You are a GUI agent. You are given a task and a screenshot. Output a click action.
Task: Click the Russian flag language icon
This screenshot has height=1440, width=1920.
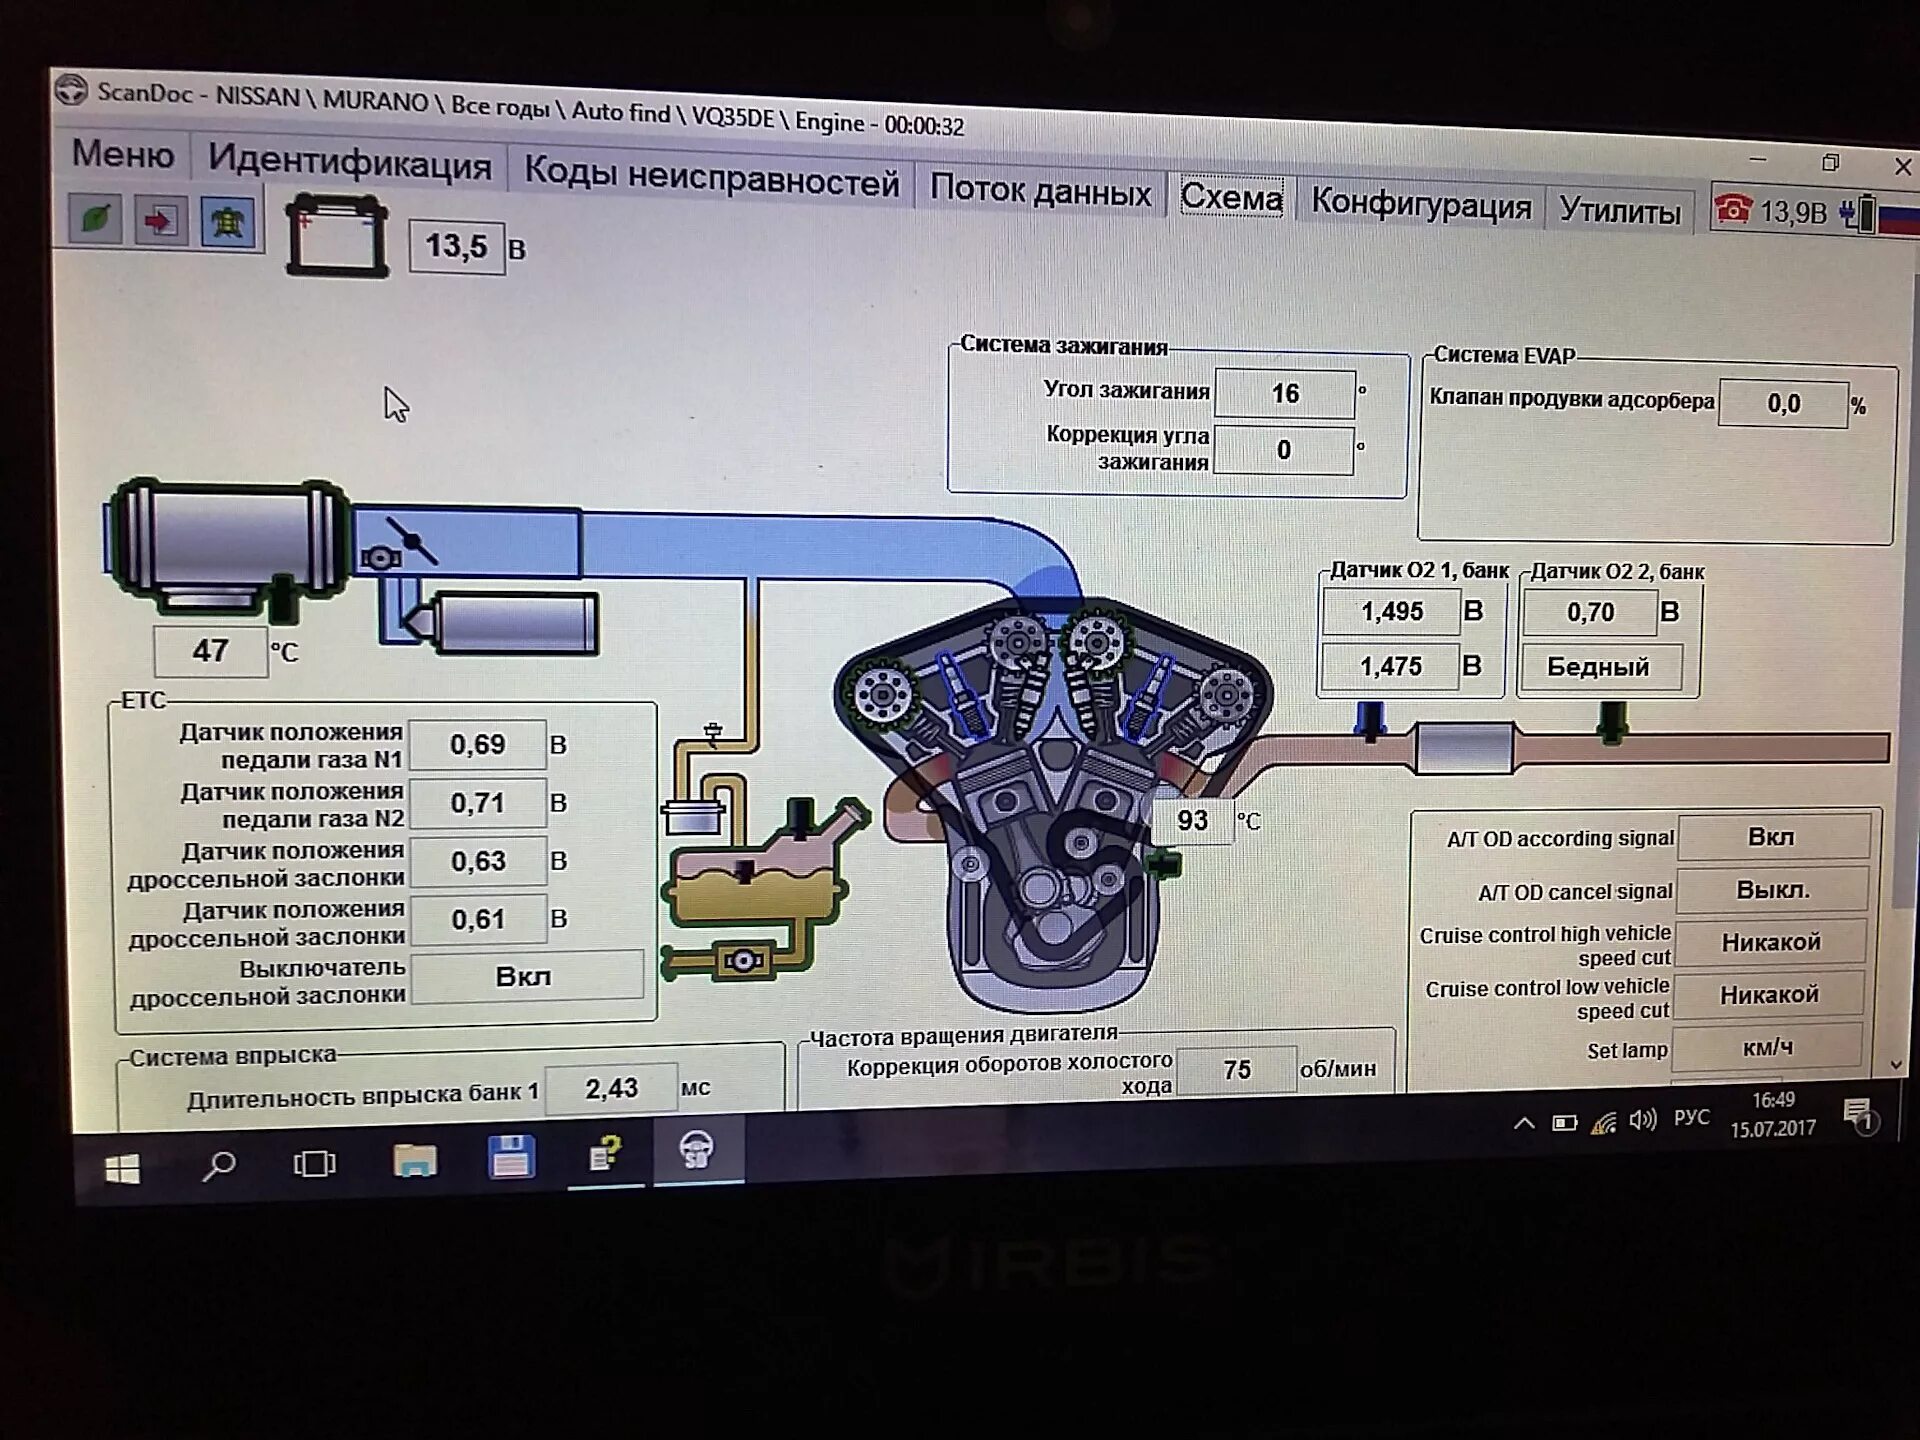tap(1898, 218)
